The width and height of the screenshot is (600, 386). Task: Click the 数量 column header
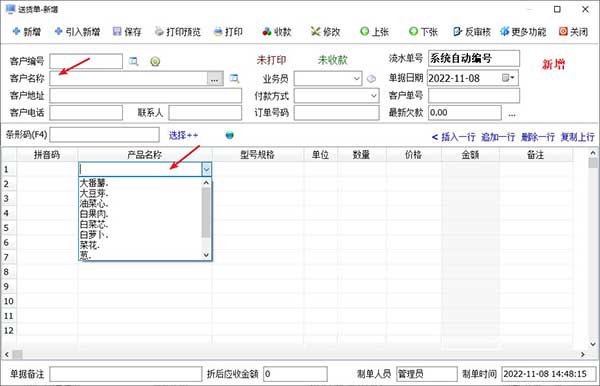coord(362,155)
